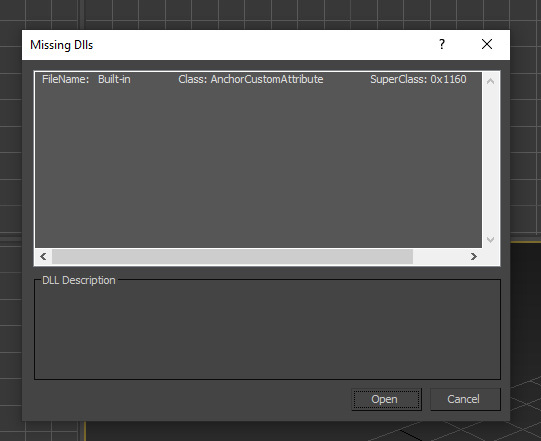
Task: Click the Missing Dlls title bar text
Action: pos(61,45)
